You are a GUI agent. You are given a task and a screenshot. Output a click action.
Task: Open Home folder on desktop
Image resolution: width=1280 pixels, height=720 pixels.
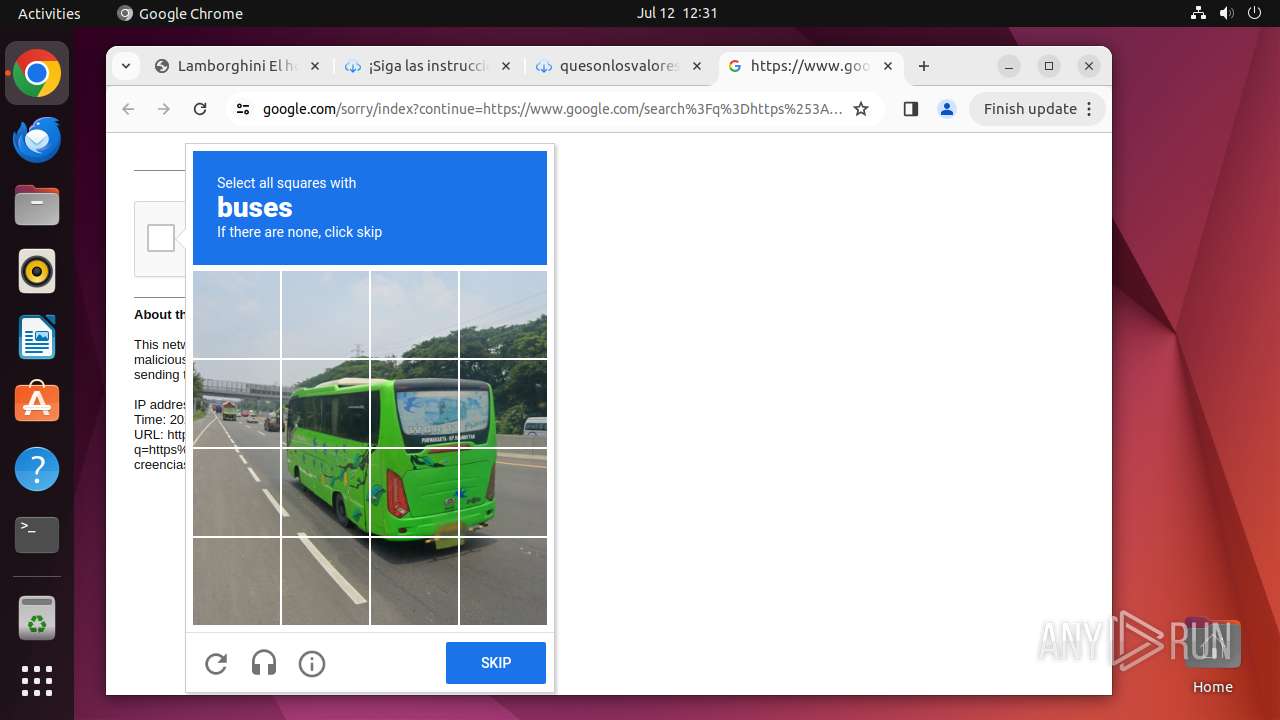[x=1212, y=657]
